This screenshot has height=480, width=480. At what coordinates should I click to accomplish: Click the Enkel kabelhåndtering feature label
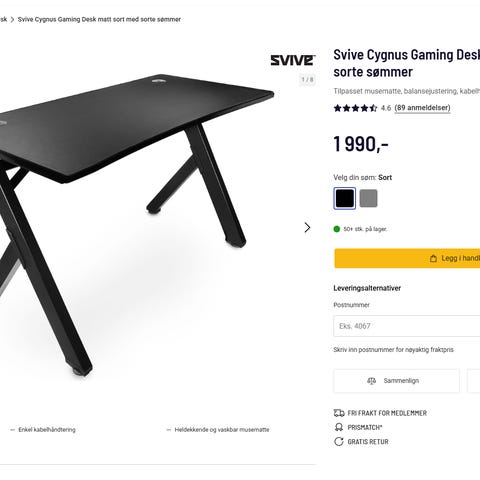click(x=47, y=430)
